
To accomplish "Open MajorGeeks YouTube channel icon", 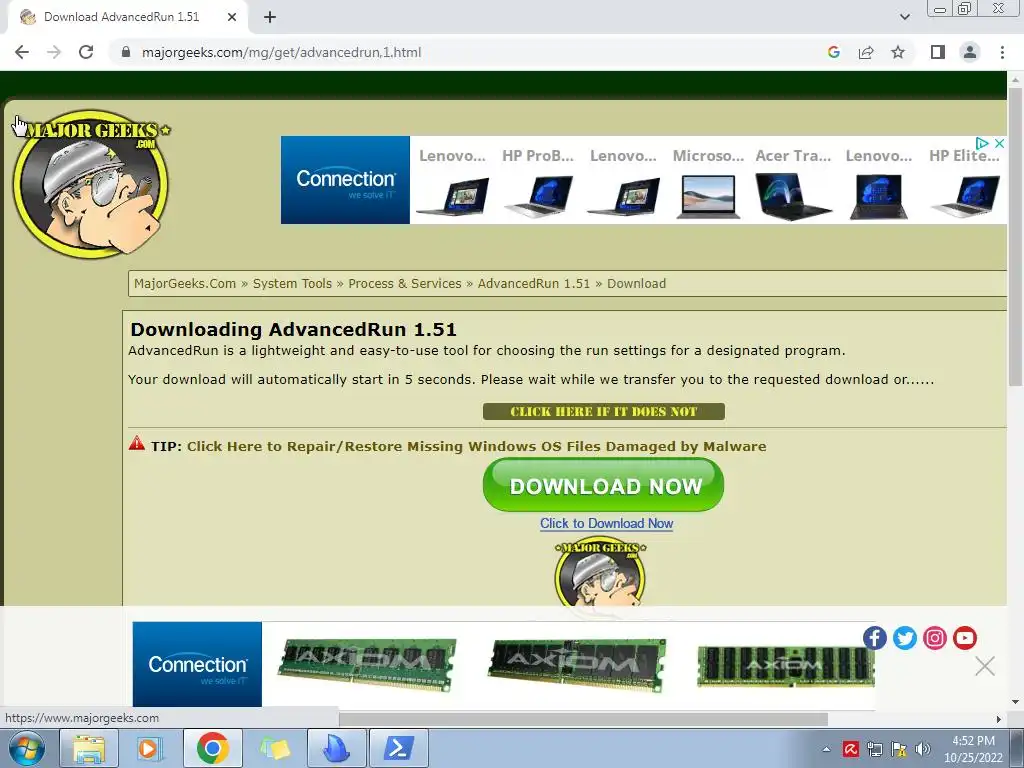I will (965, 637).
